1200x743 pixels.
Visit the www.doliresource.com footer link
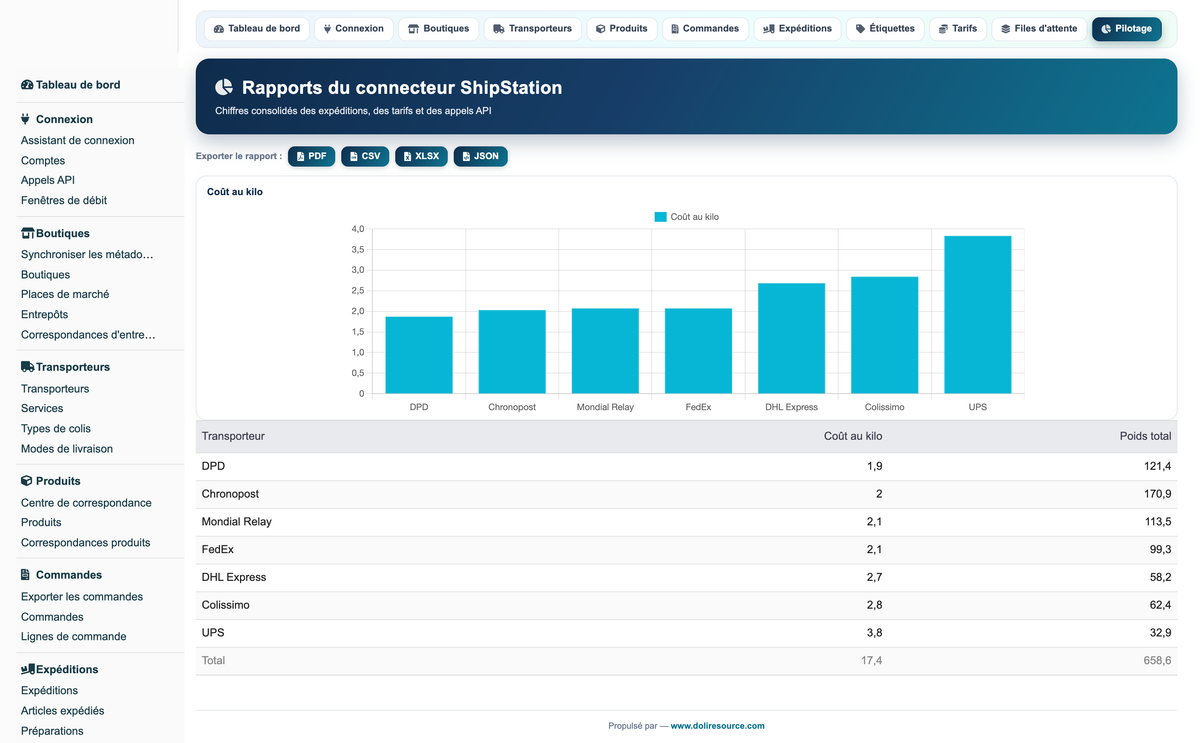tap(717, 726)
